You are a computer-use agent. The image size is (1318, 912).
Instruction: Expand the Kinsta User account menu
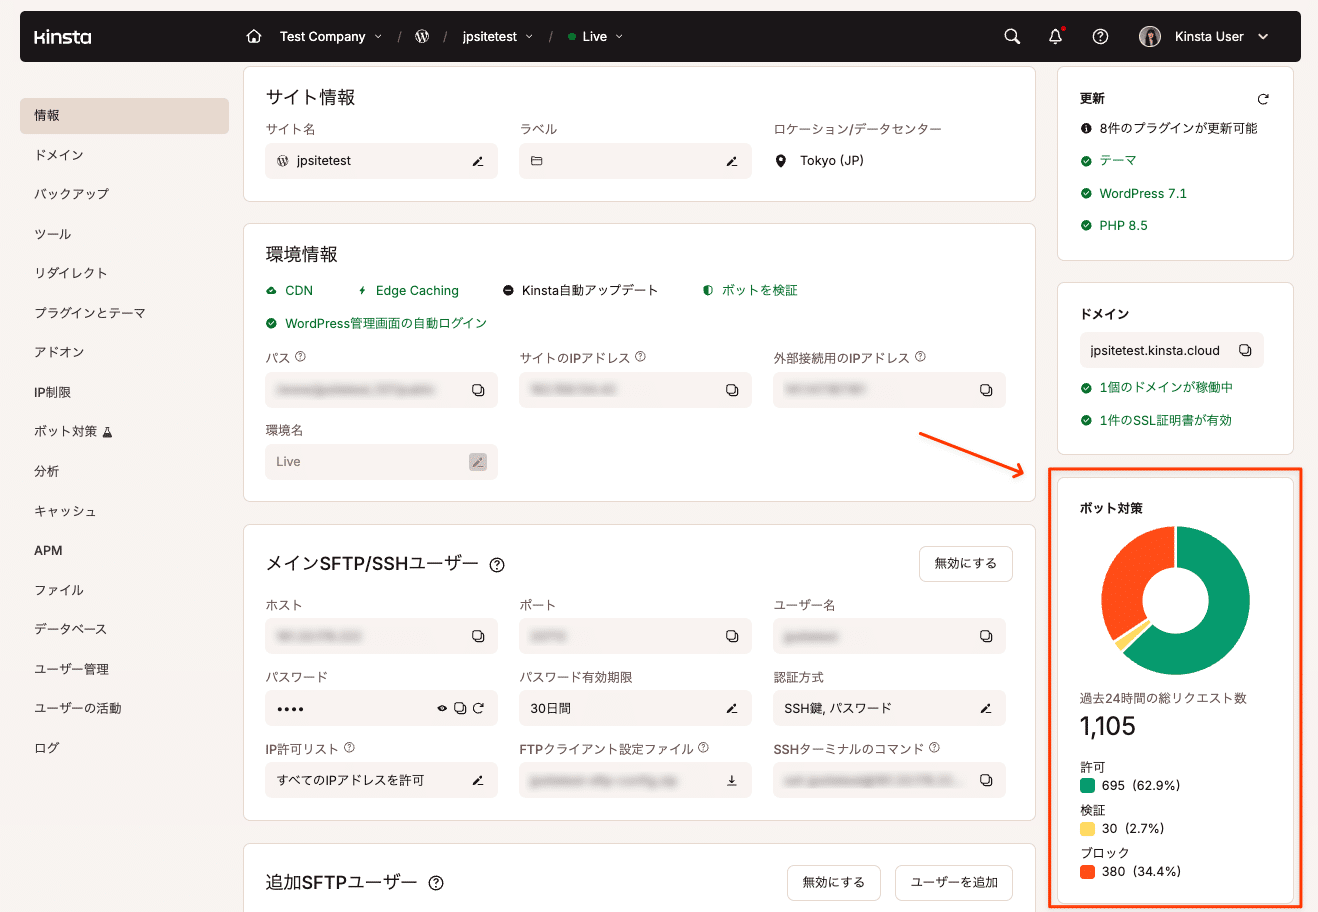(1263, 37)
